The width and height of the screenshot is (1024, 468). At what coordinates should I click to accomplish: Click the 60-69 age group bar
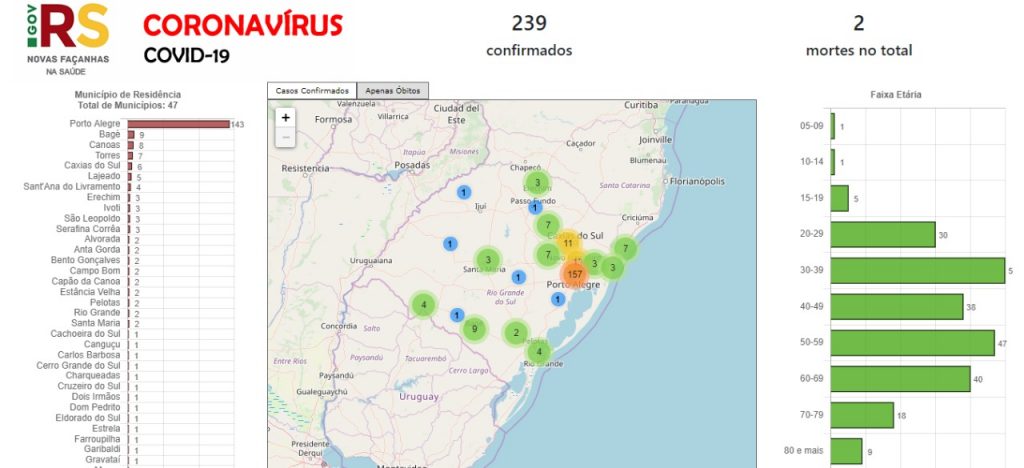900,379
